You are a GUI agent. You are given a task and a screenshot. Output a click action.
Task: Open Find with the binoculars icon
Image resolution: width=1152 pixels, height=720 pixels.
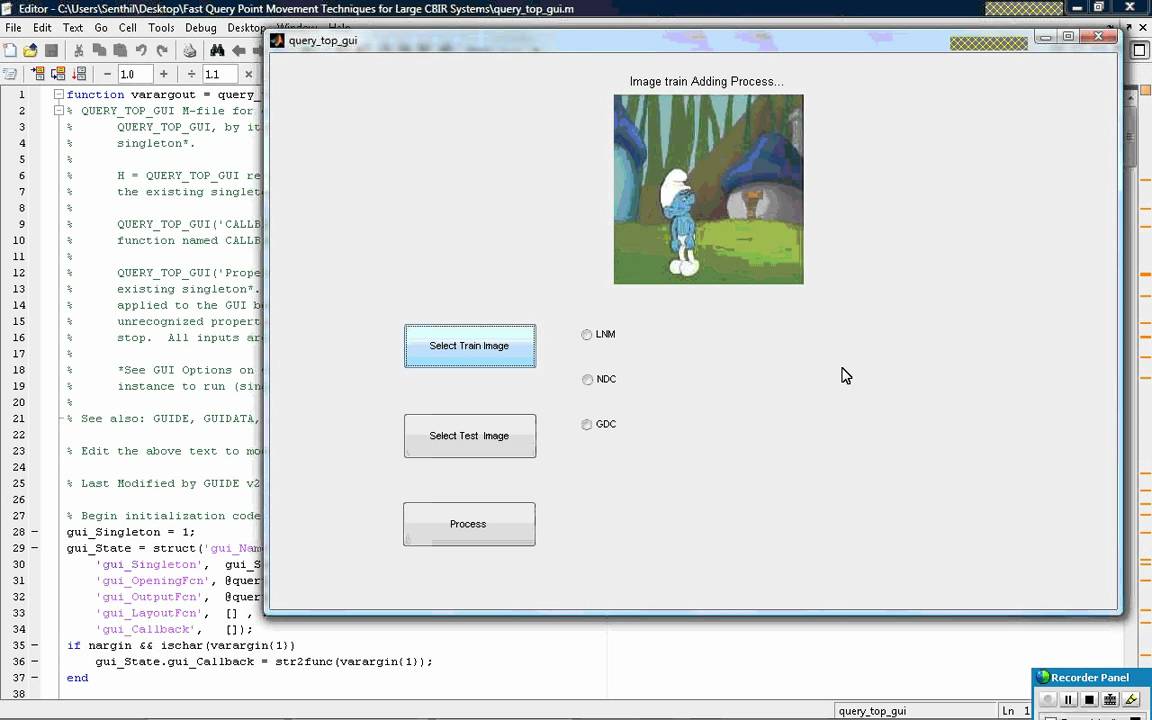point(217,50)
